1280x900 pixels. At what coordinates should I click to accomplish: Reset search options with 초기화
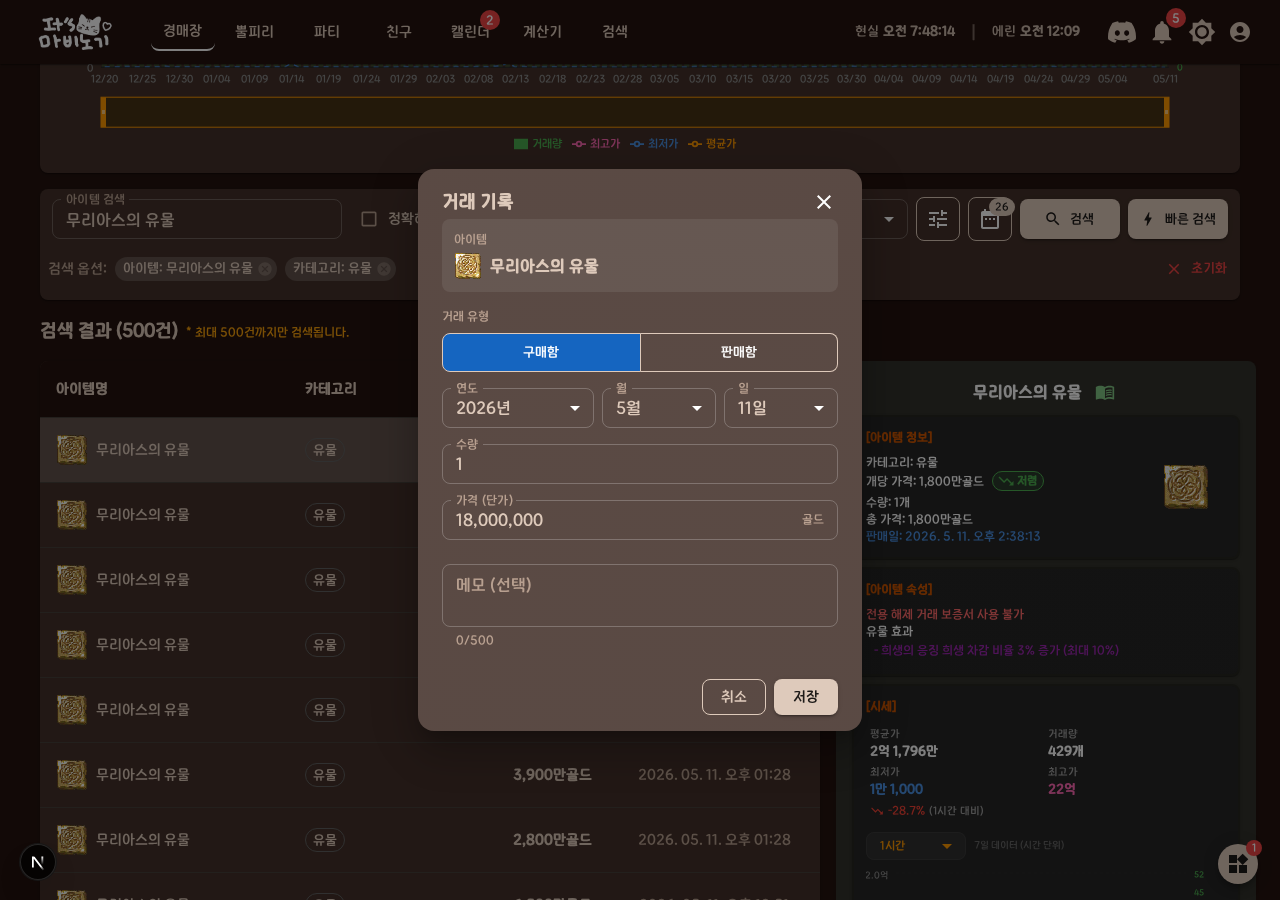pyautogui.click(x=1197, y=268)
